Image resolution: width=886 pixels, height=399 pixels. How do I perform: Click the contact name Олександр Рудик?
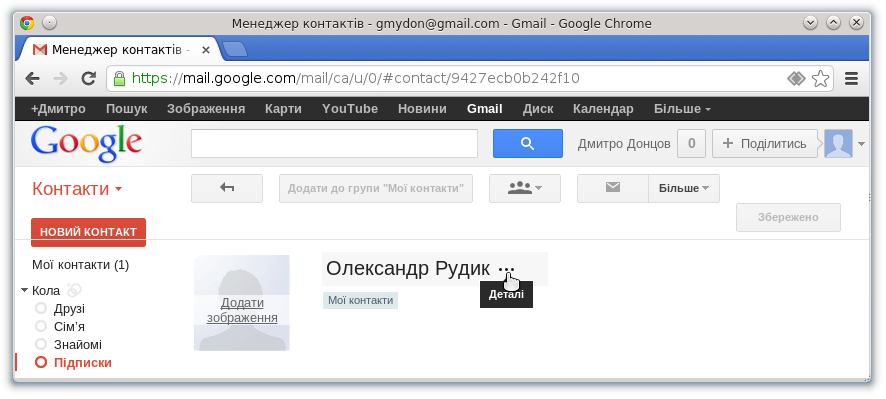408,269
